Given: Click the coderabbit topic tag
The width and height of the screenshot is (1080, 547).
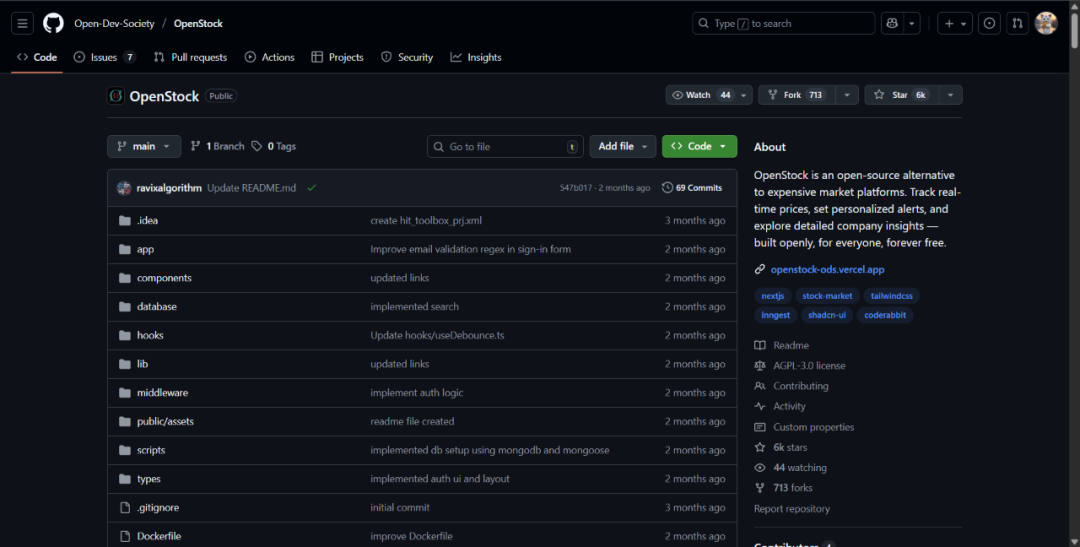Looking at the screenshot, I should [885, 315].
